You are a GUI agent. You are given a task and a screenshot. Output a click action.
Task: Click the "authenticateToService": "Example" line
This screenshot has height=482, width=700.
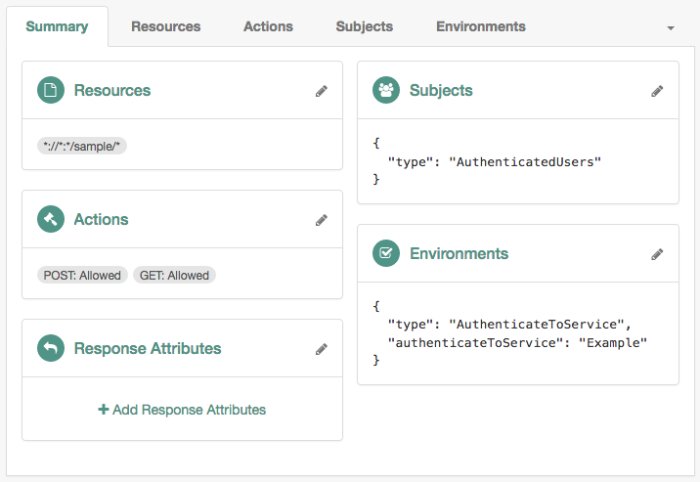coord(517,342)
